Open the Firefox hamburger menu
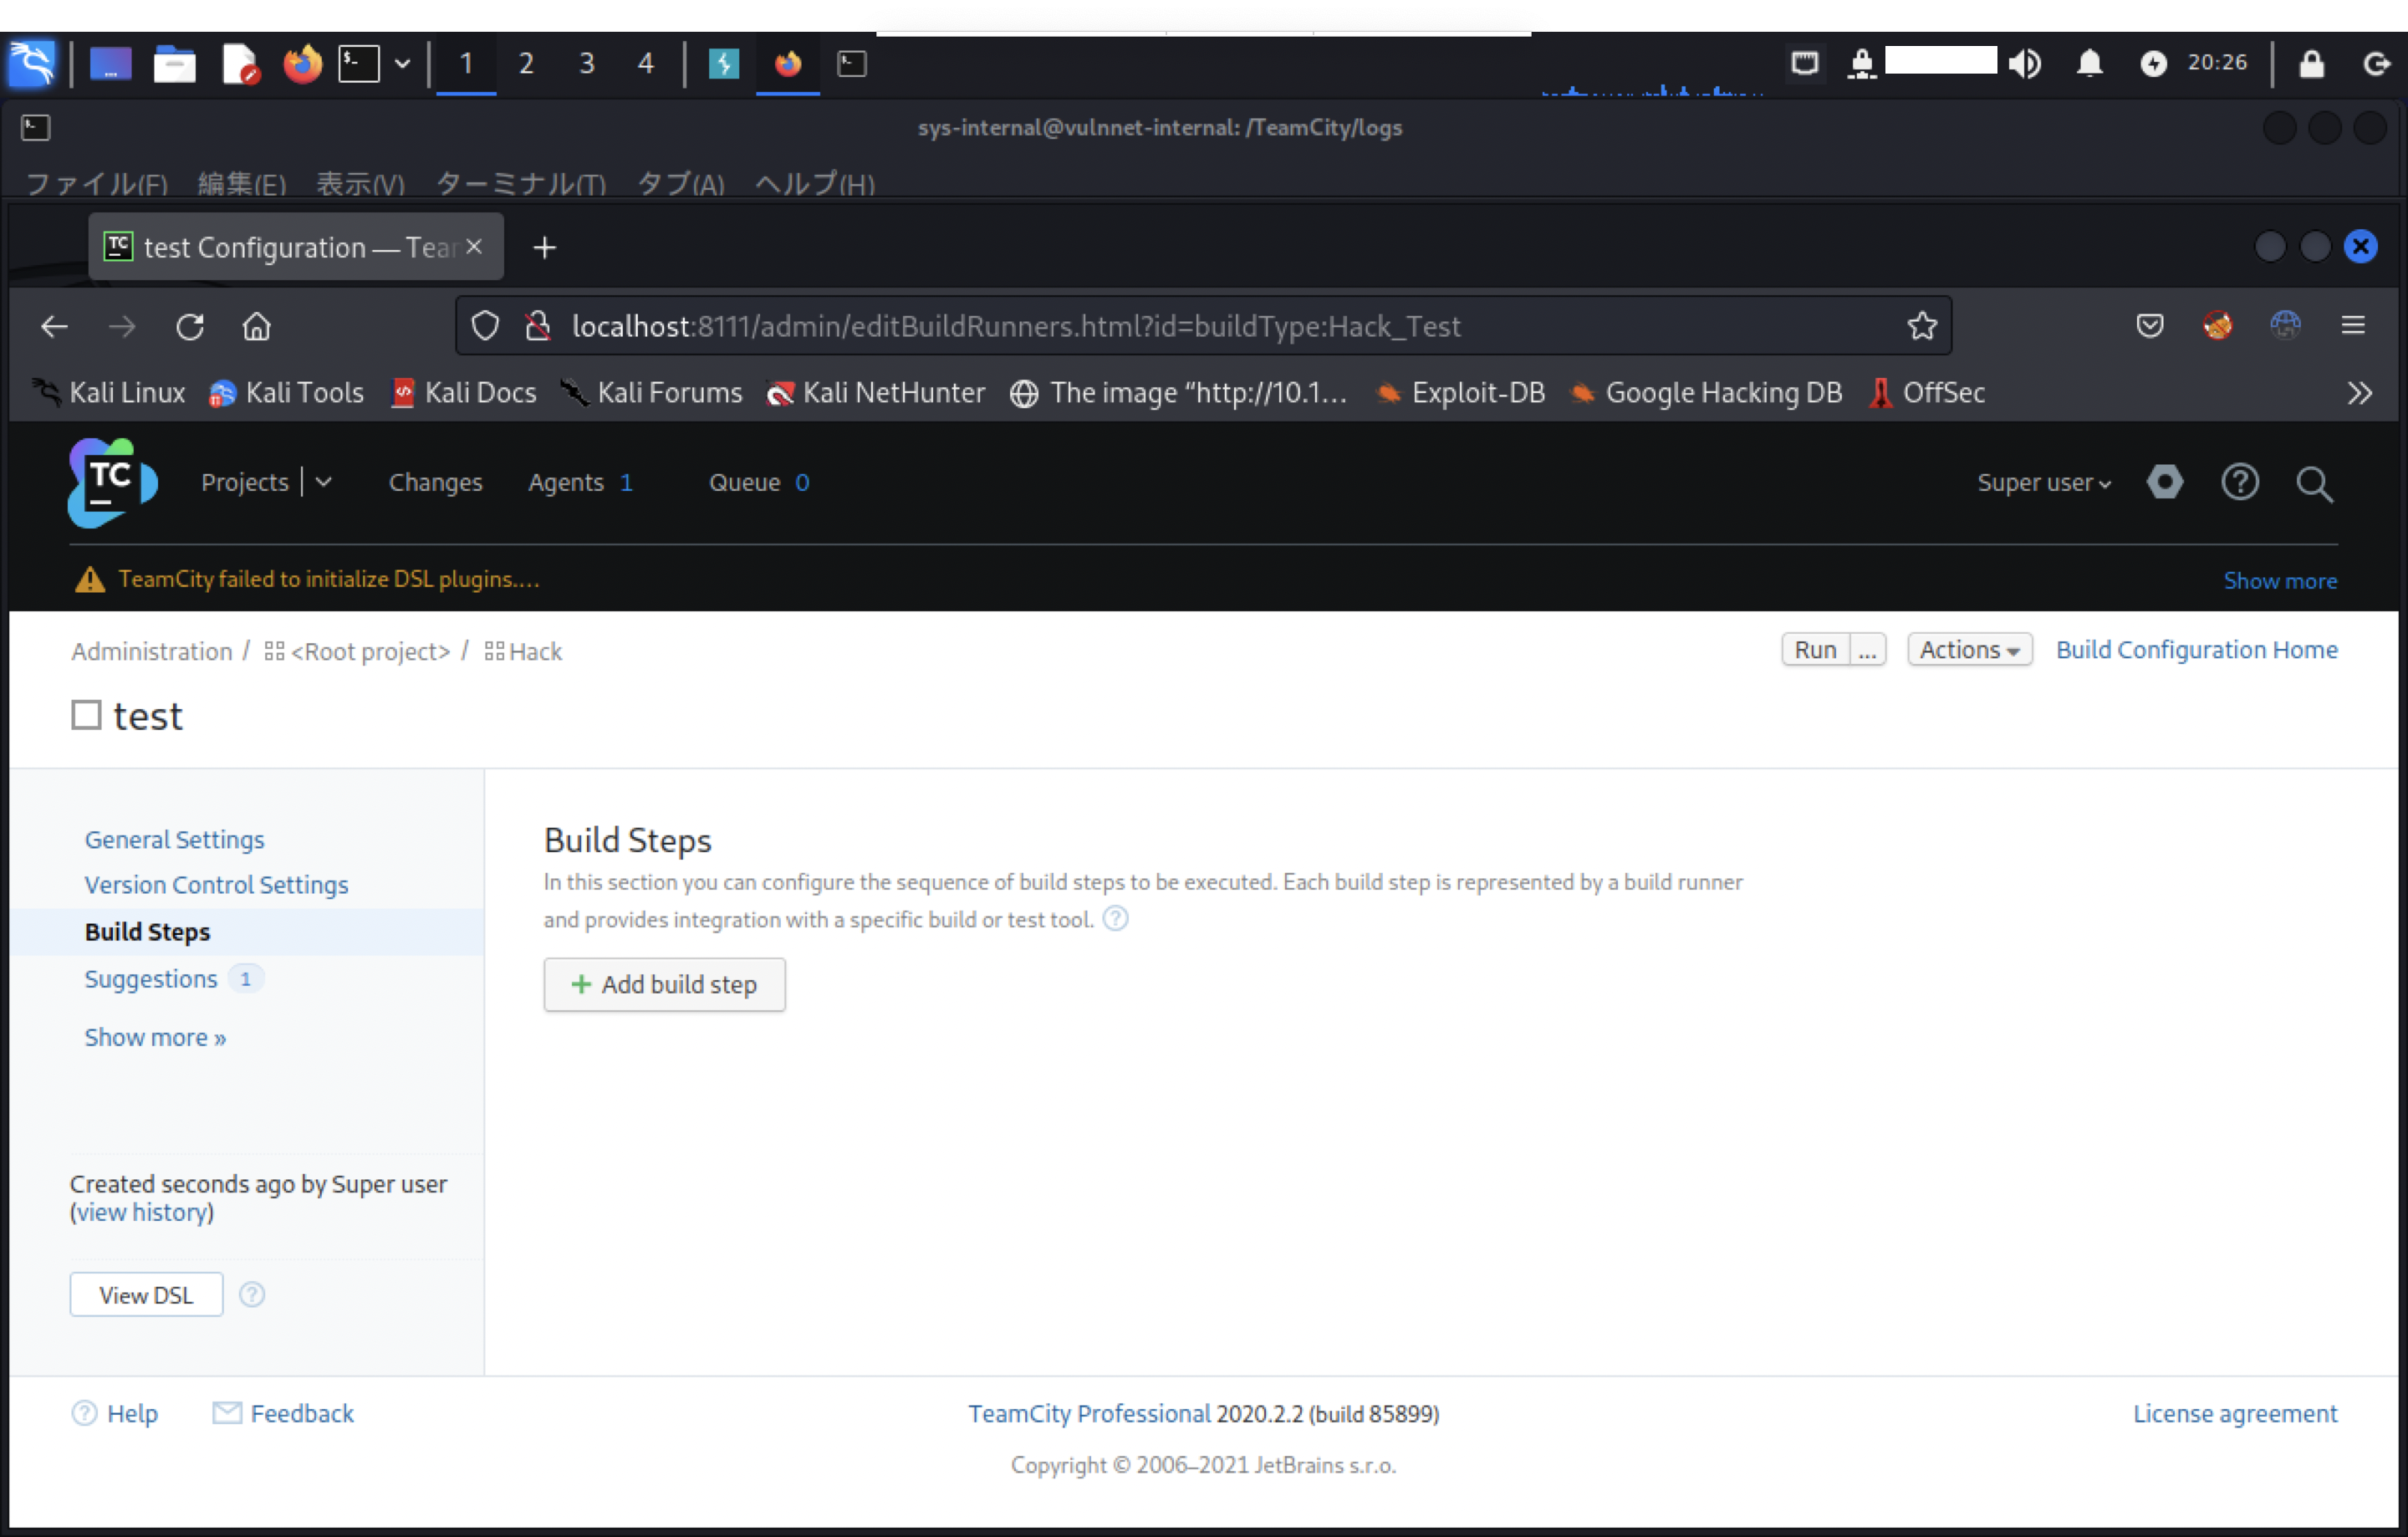This screenshot has height=1537, width=2408. (x=2352, y=325)
